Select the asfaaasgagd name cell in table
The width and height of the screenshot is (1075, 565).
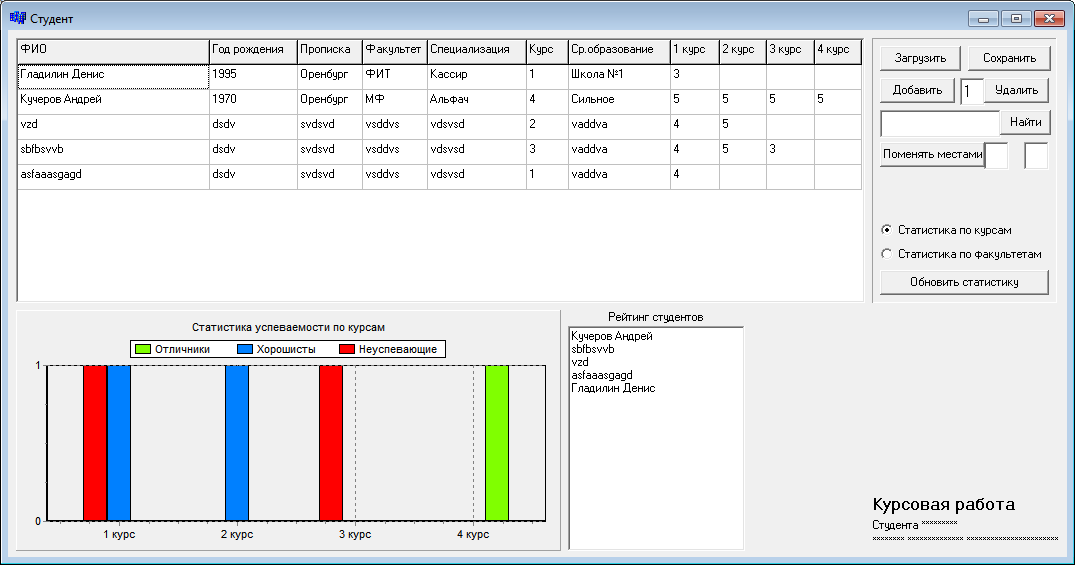113,176
